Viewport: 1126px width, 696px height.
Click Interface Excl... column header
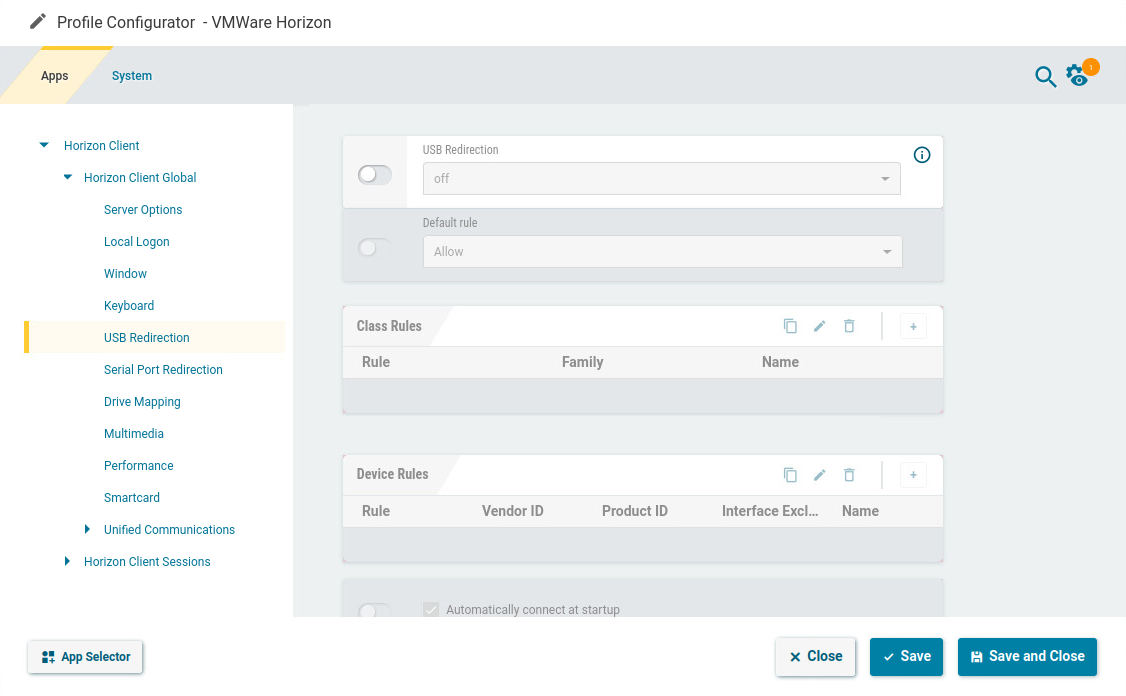pyautogui.click(x=770, y=511)
